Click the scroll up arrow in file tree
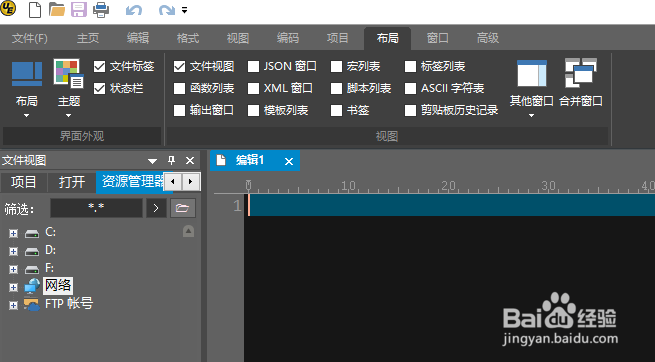The height and width of the screenshot is (362, 655). [188, 231]
